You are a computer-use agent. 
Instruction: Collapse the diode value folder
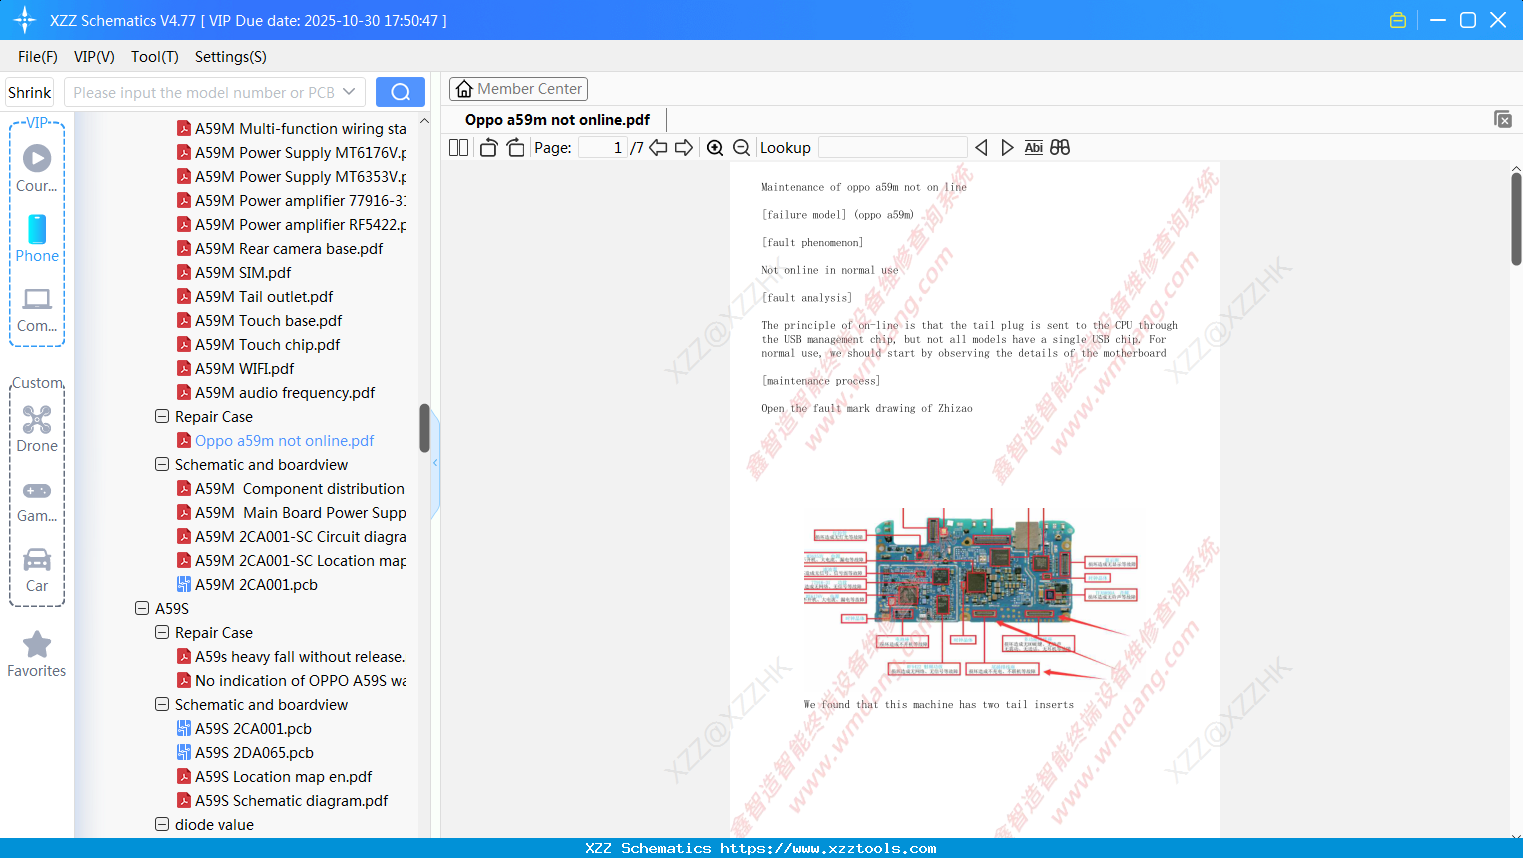(x=162, y=824)
